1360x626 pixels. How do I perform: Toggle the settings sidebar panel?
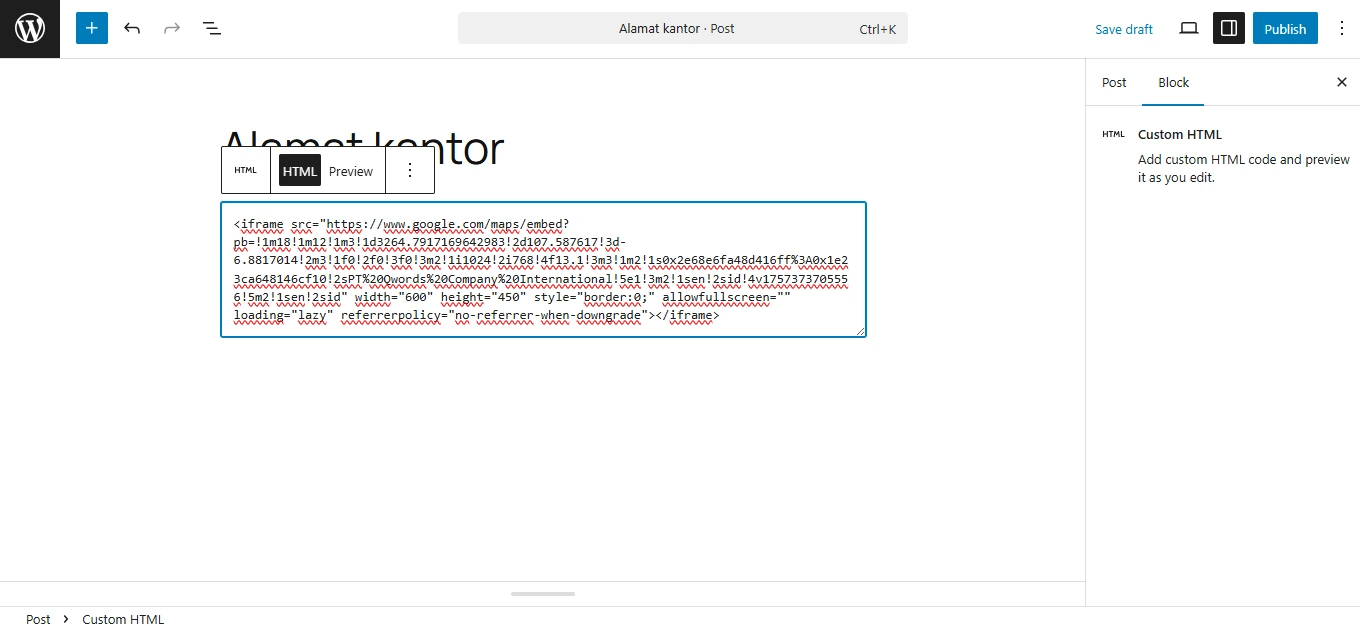click(x=1229, y=28)
